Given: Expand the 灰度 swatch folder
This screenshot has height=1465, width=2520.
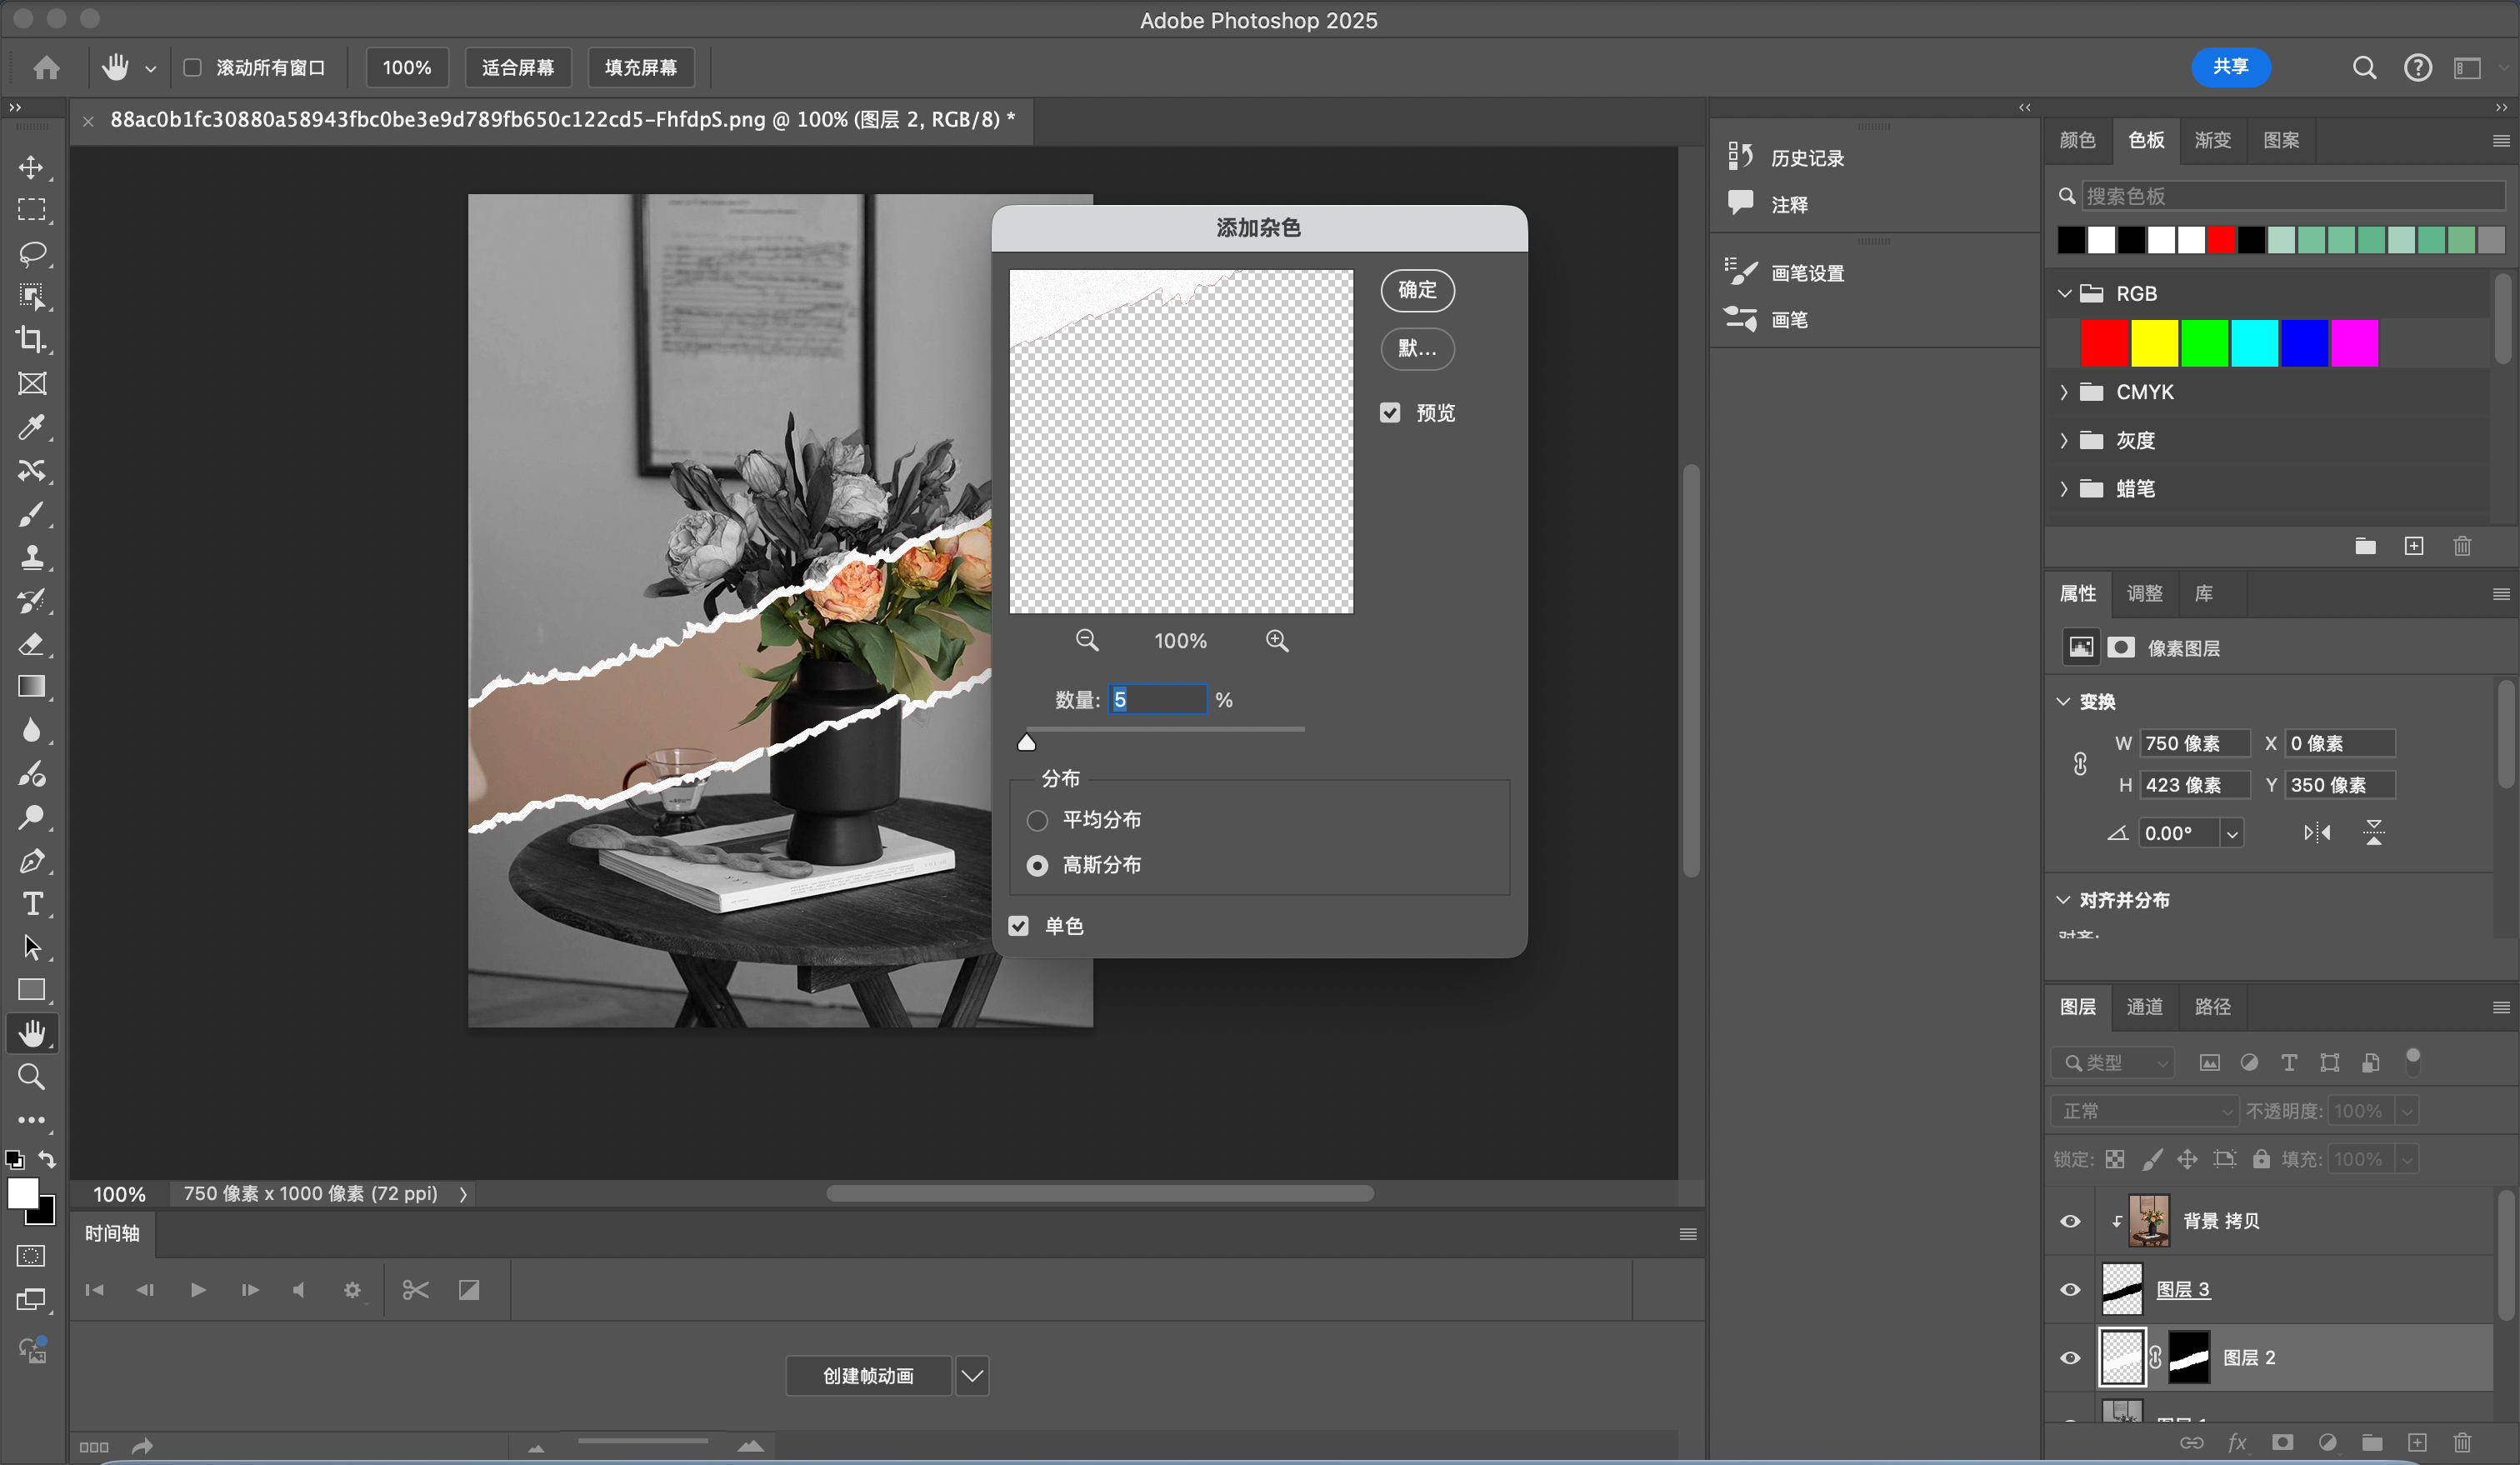Looking at the screenshot, I should (x=2063, y=440).
